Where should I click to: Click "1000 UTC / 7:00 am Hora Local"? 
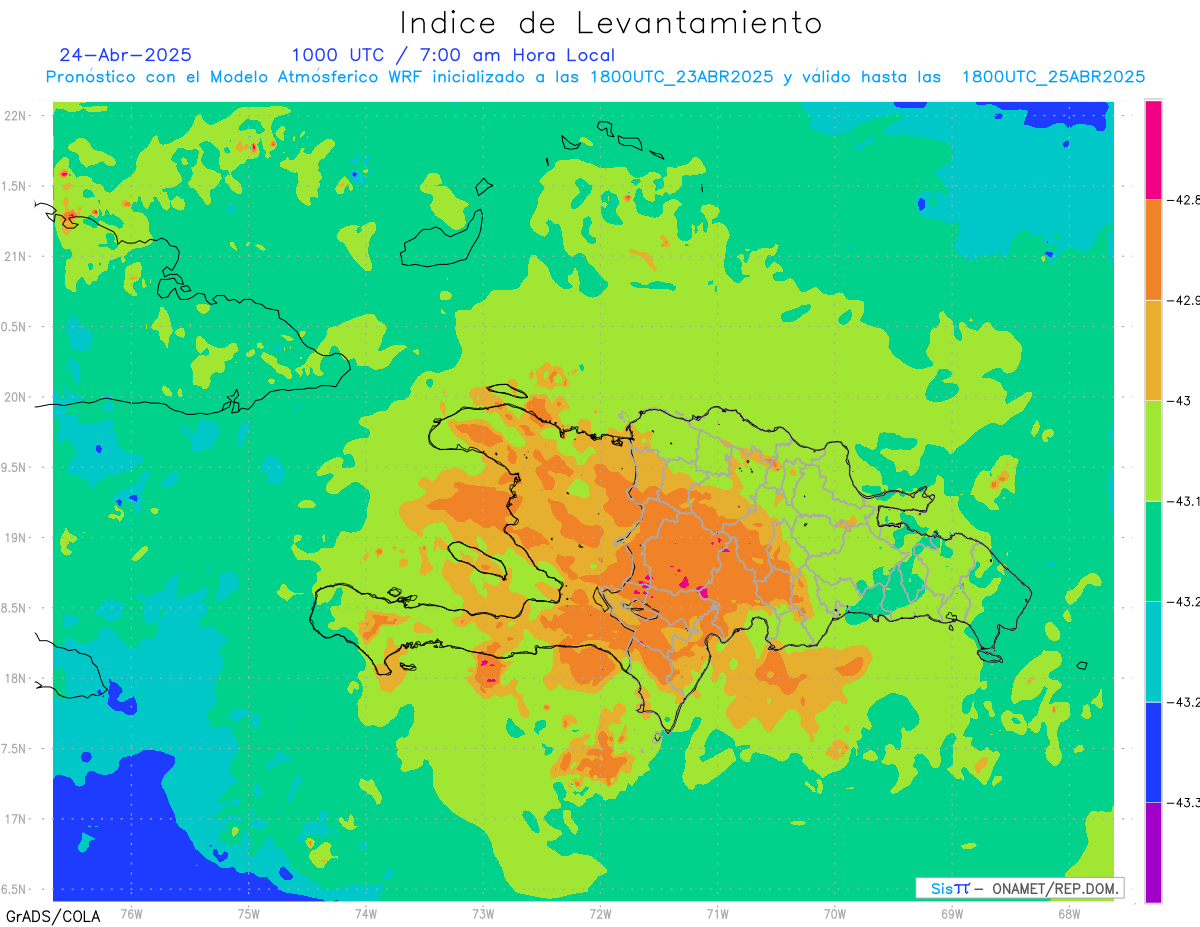pyautogui.click(x=453, y=55)
